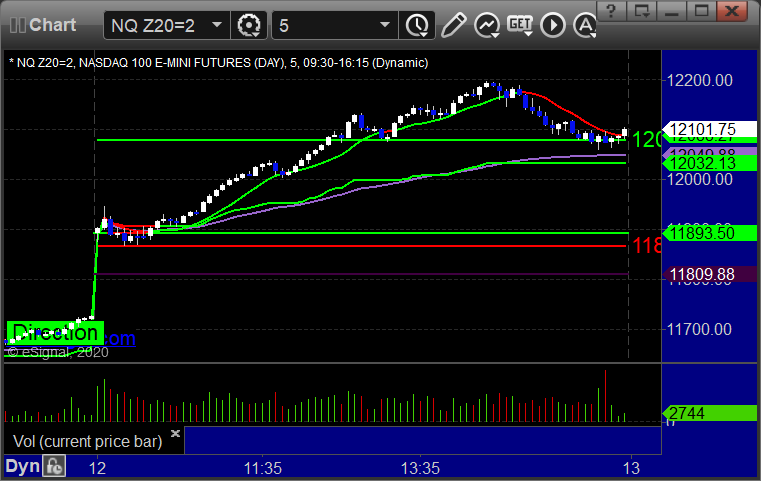Click the 11:35 time axis label
This screenshot has height=481, width=761.
263,468
